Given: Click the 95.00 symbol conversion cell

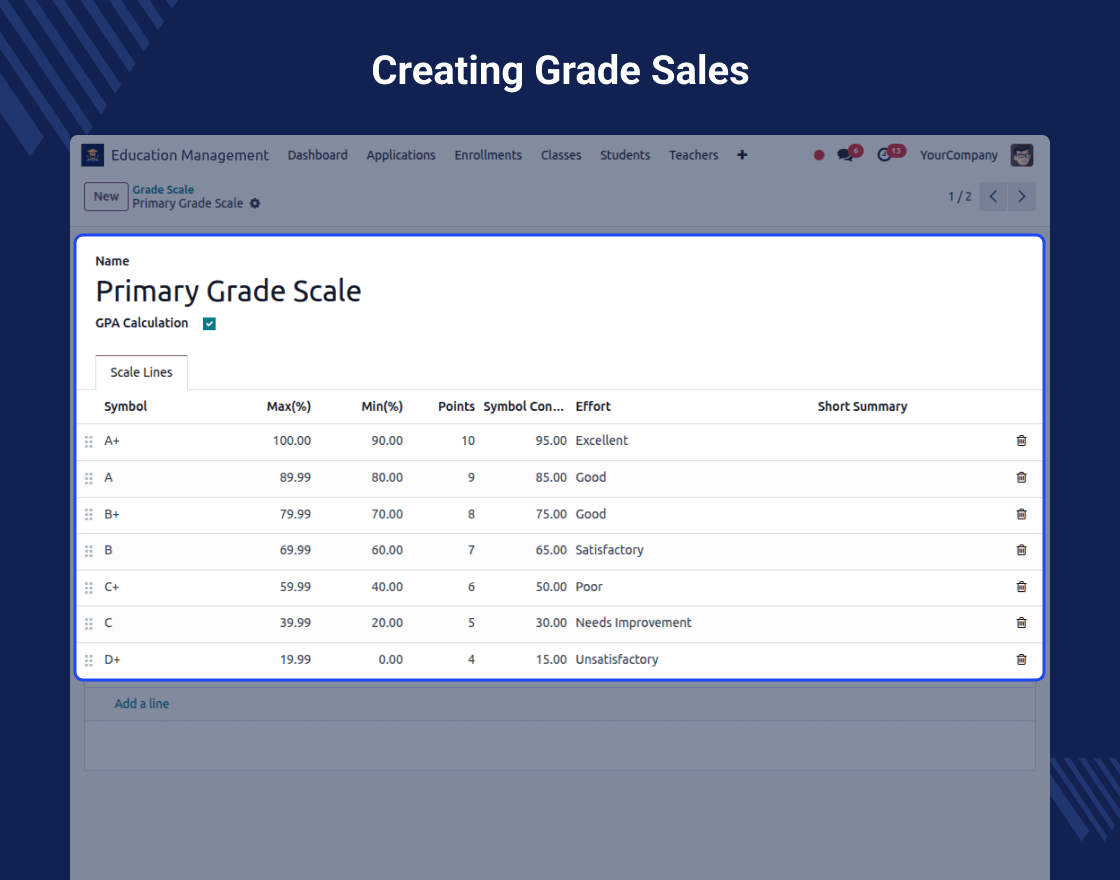Looking at the screenshot, I should [x=551, y=441].
